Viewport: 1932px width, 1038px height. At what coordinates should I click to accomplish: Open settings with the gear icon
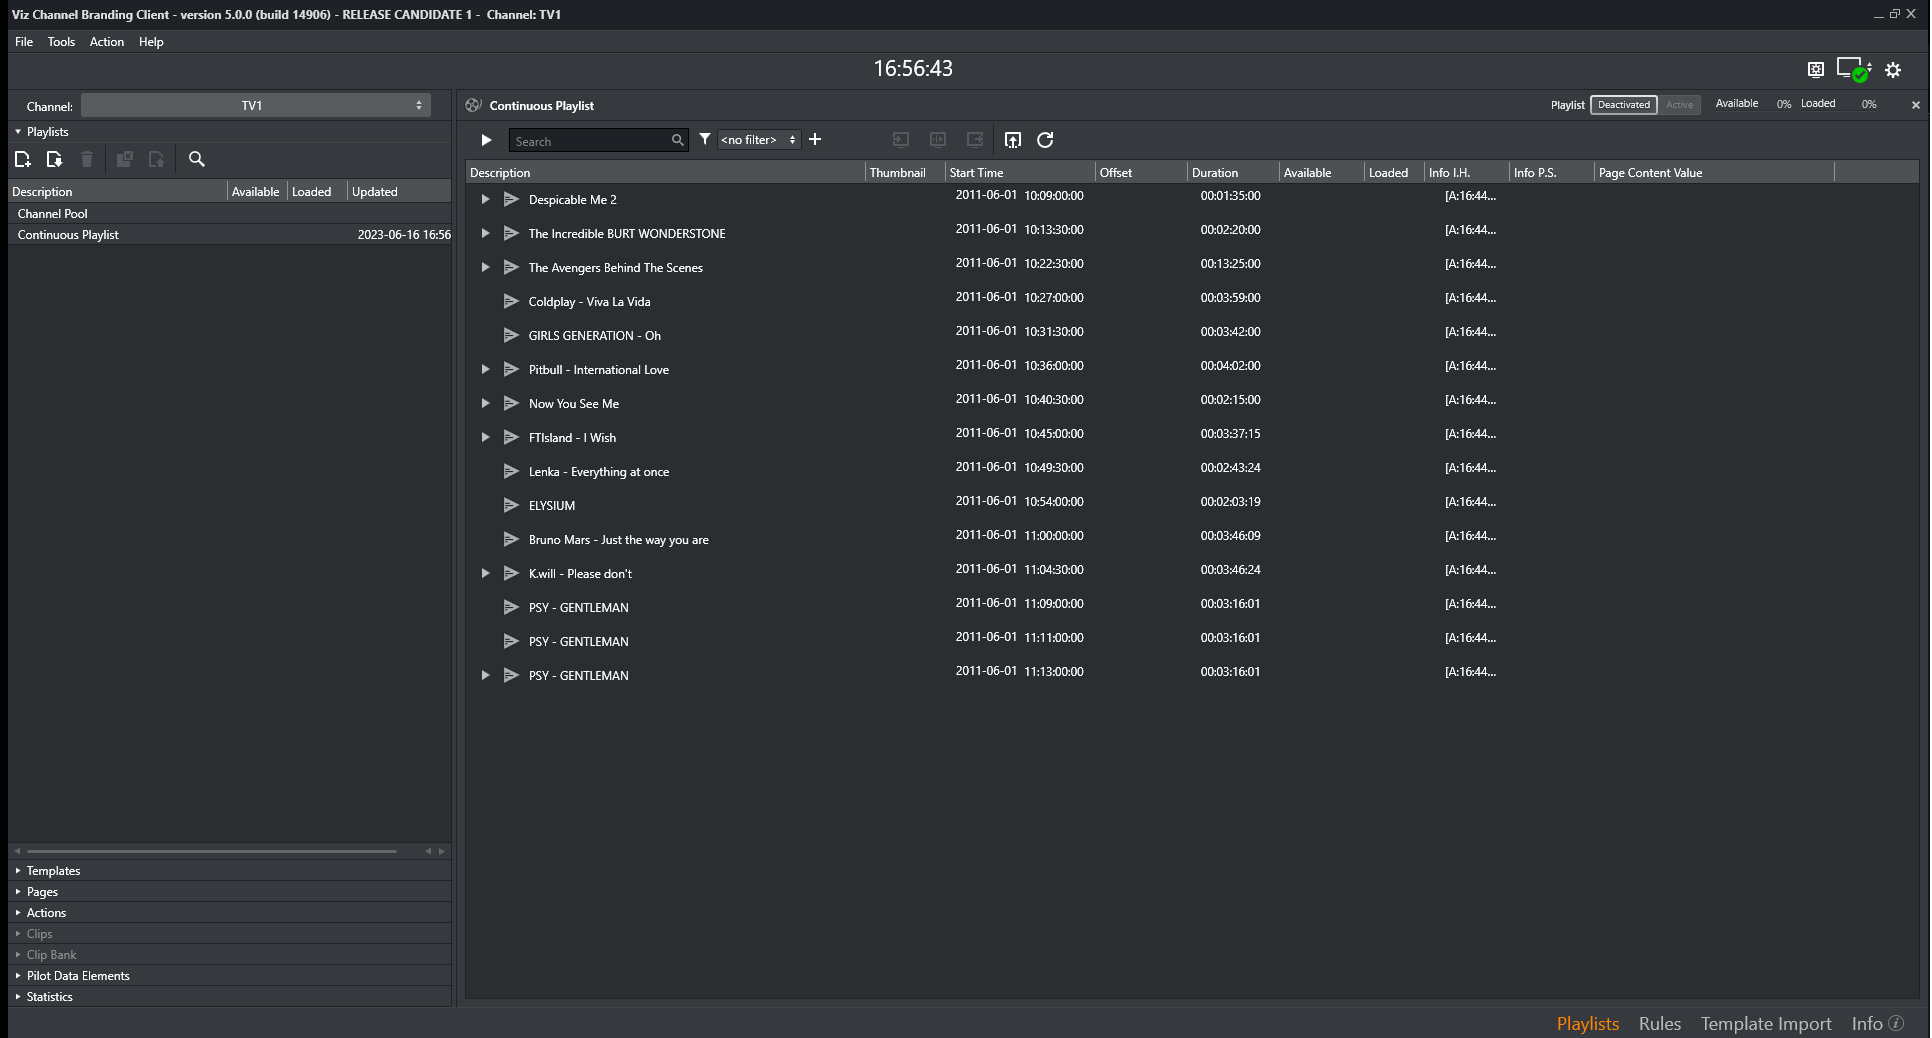click(1893, 70)
